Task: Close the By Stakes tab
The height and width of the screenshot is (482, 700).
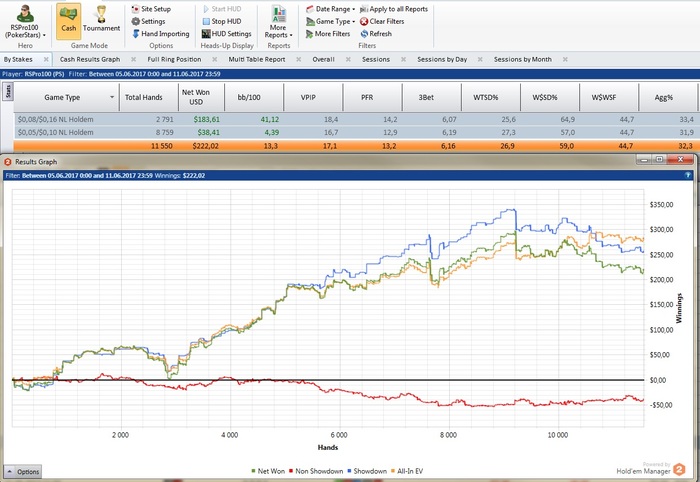Action: 46,59
